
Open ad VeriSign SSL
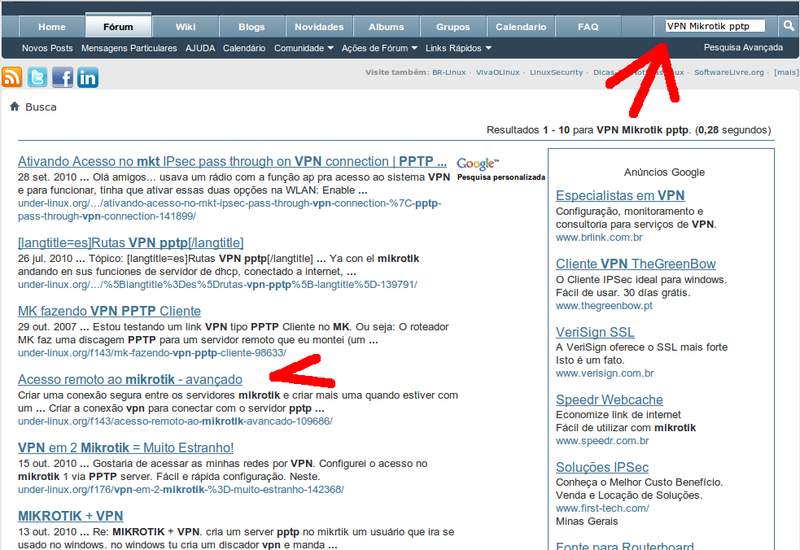595,332
